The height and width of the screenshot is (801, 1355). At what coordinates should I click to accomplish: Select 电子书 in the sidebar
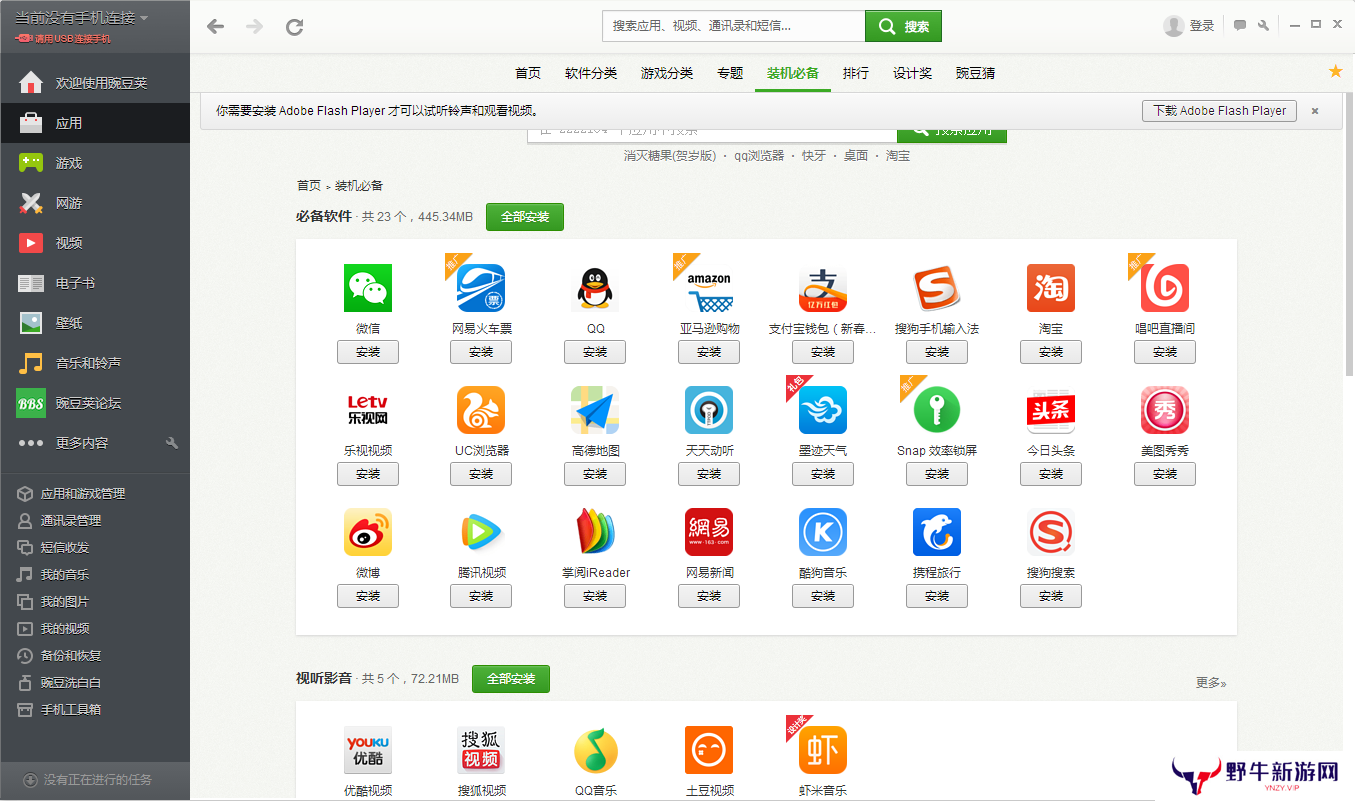coord(95,283)
